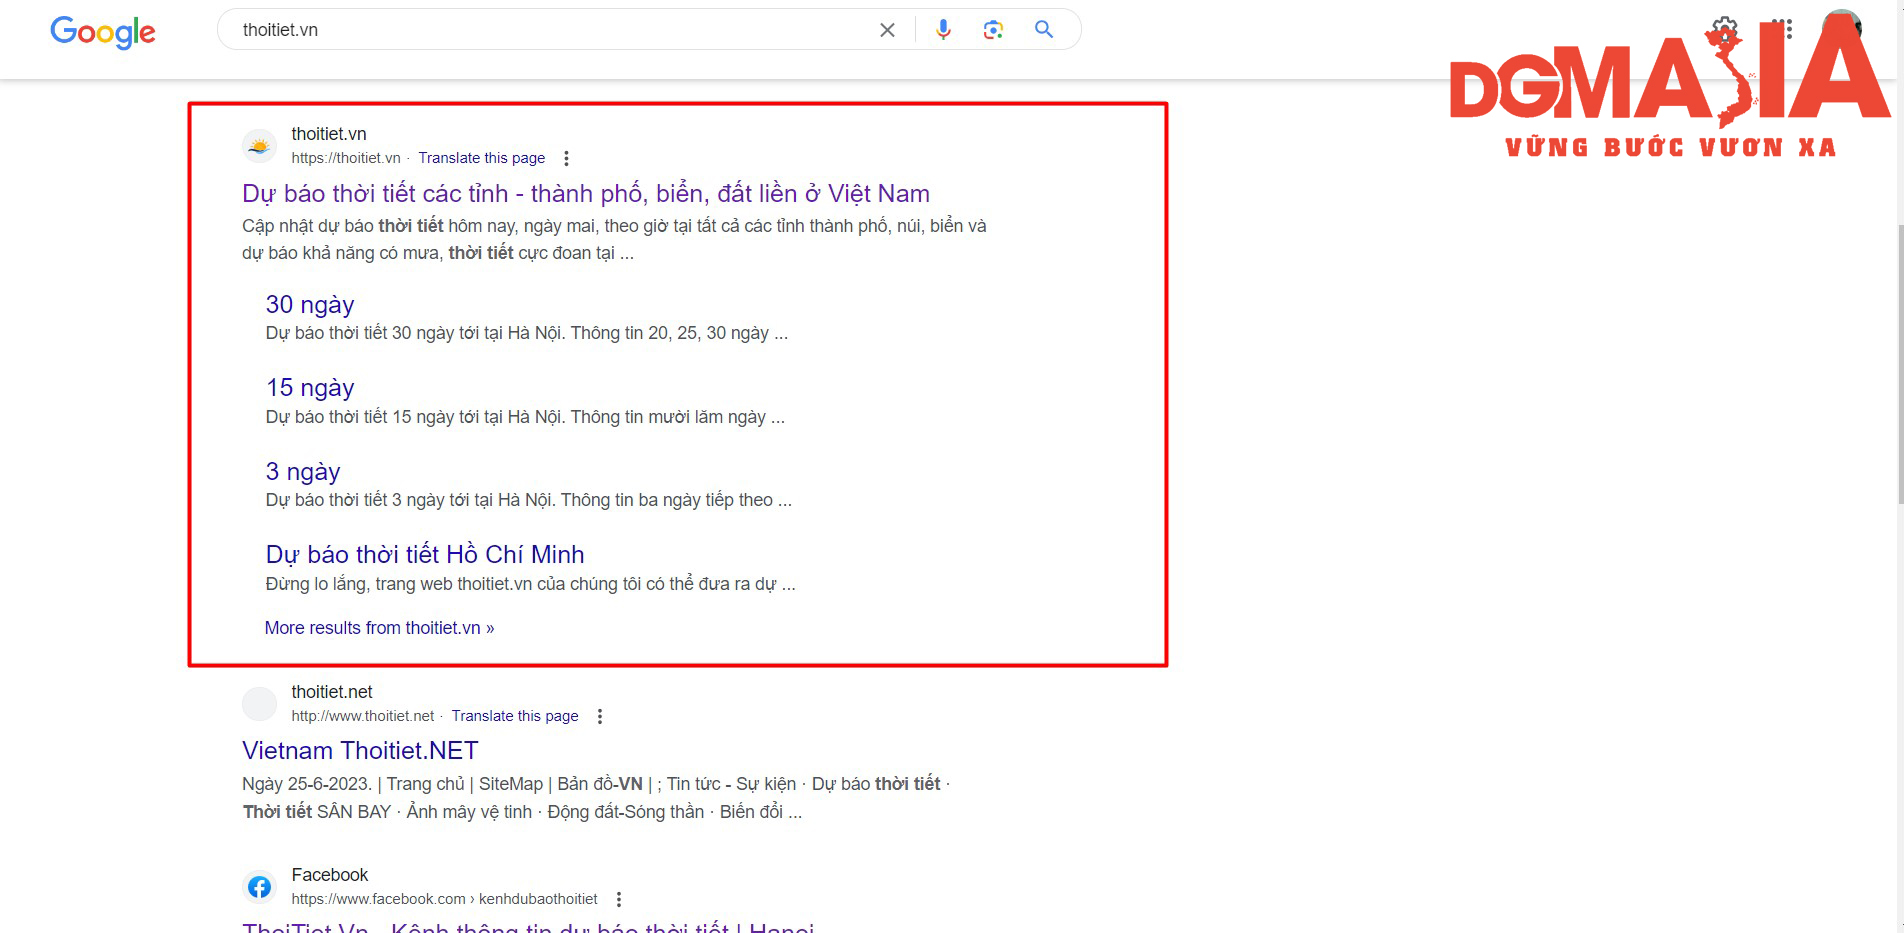Viewport: 1904px width, 933px height.
Task: Open more options for thoitiet.vn result
Action: click(566, 158)
